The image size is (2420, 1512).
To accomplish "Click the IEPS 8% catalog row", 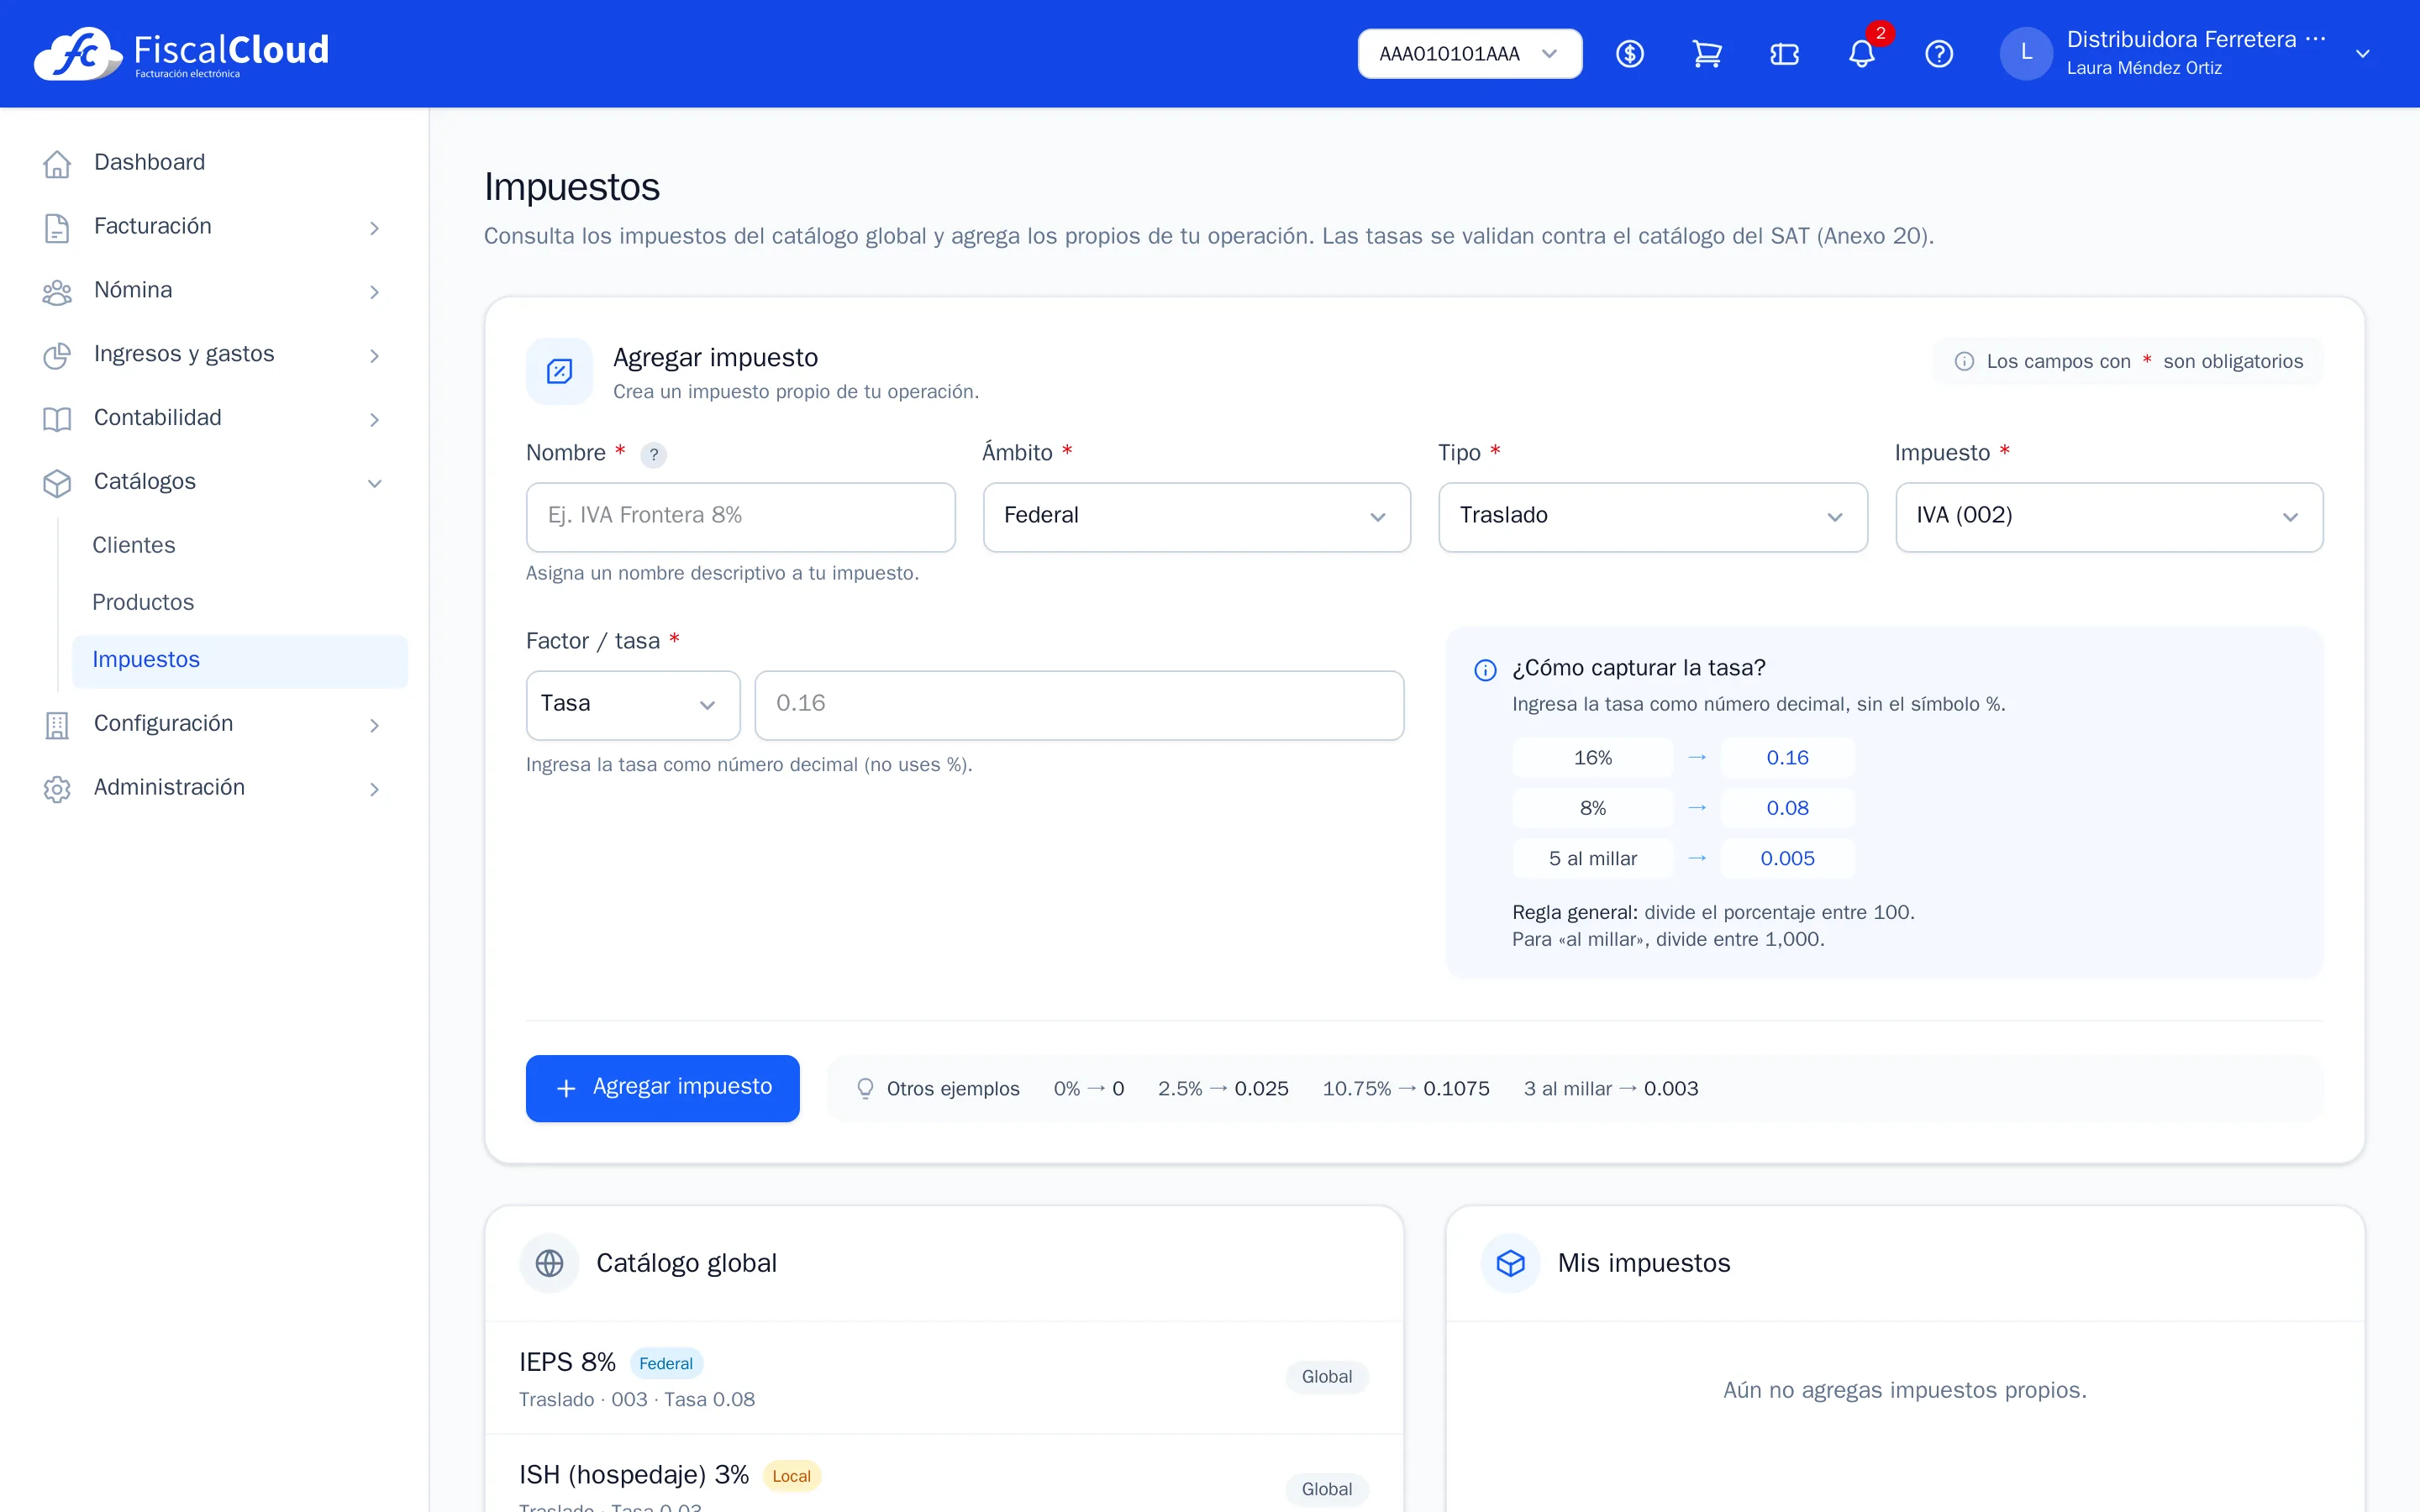I will [944, 1378].
